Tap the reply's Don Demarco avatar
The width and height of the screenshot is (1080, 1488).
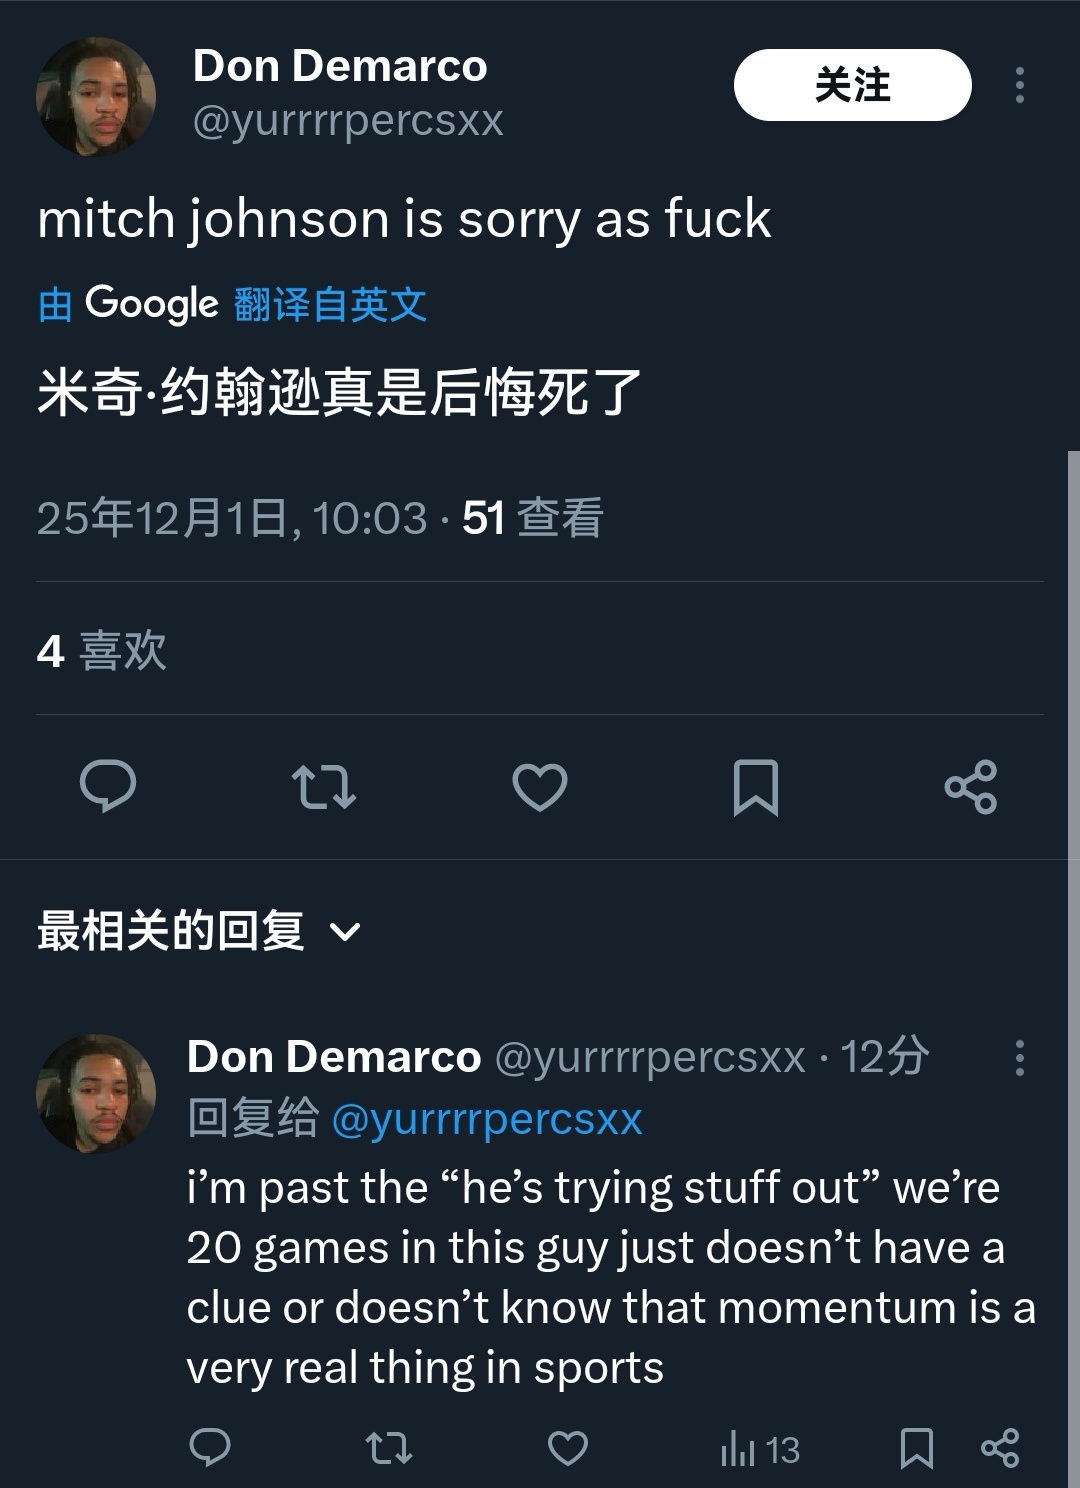tap(96, 1093)
